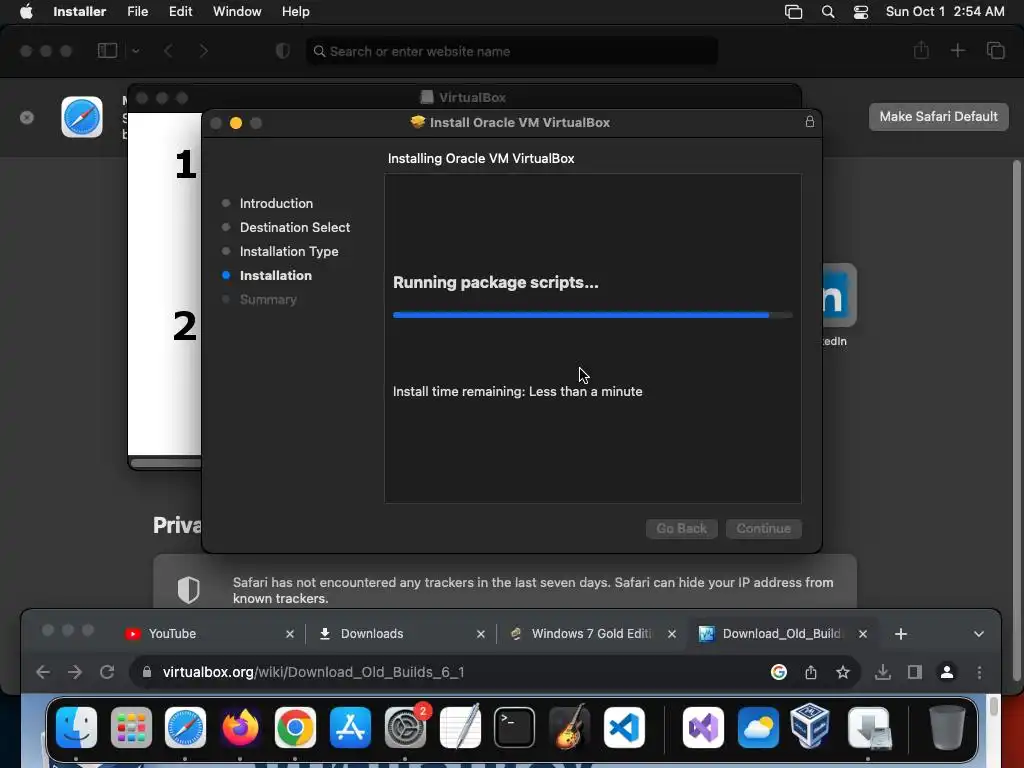1024x768 pixels.
Task: Select Installation step in installer sidebar
Action: coord(276,276)
